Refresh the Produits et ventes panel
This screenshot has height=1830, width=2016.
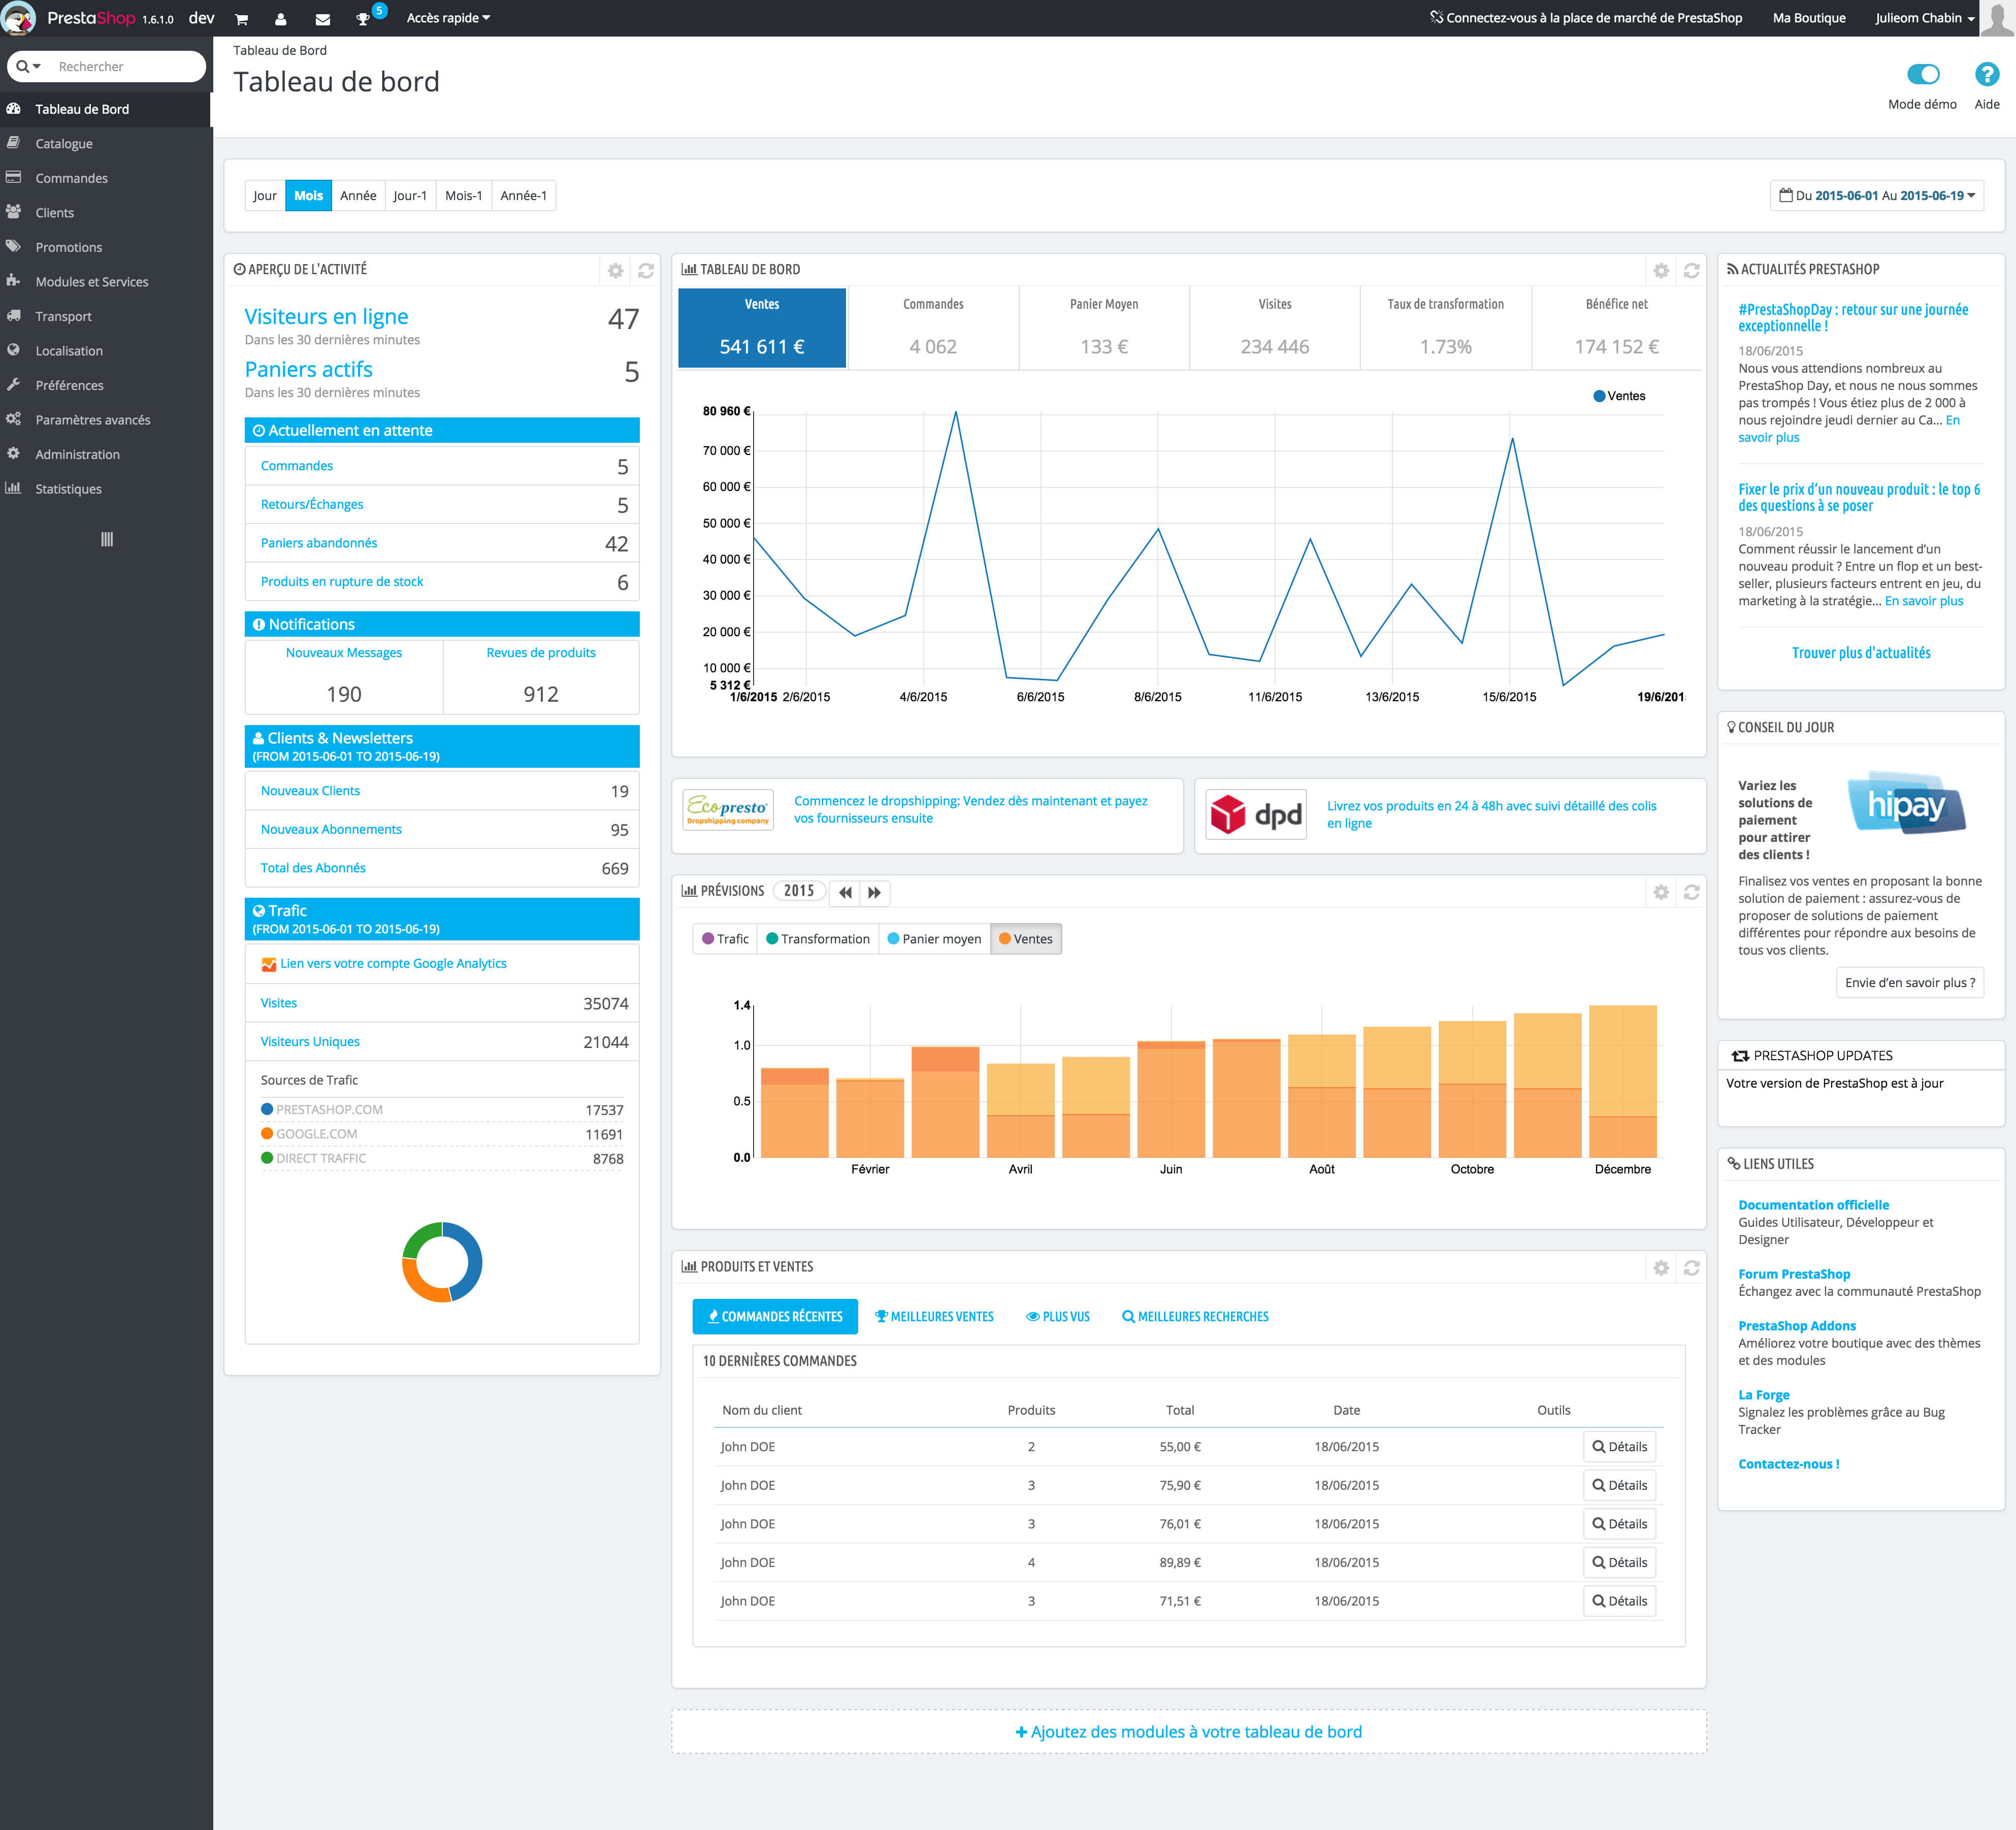[1691, 1267]
